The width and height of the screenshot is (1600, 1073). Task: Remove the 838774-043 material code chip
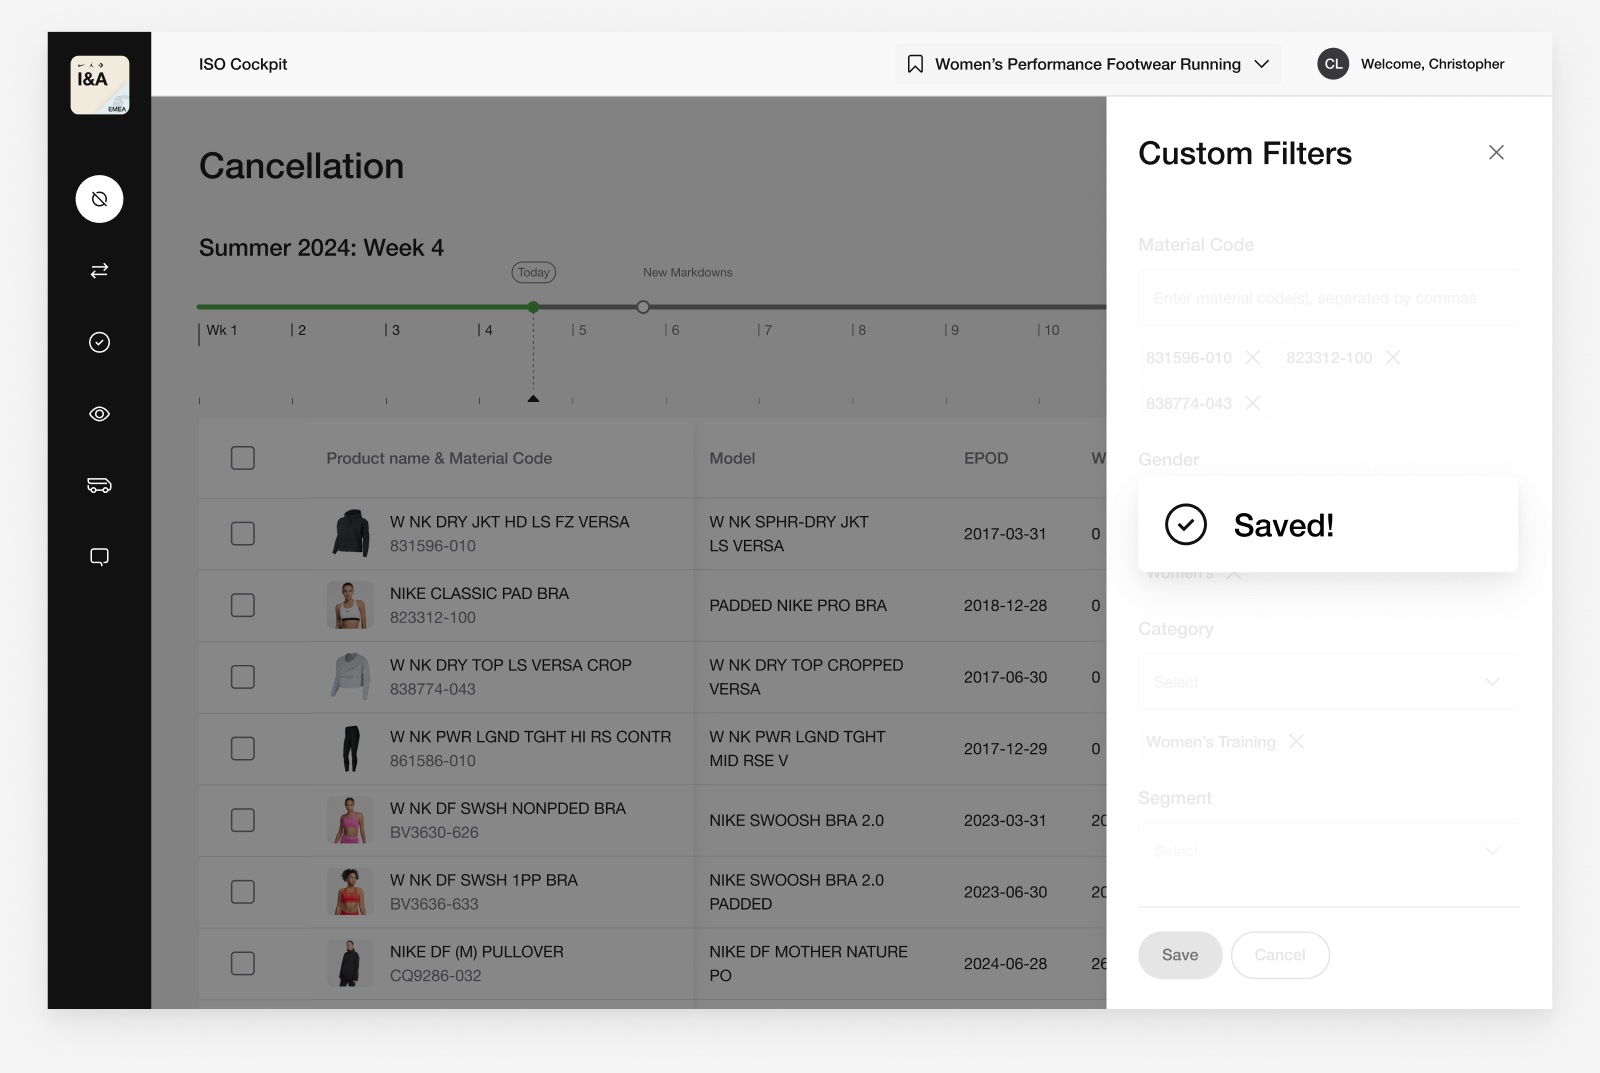pos(1252,403)
